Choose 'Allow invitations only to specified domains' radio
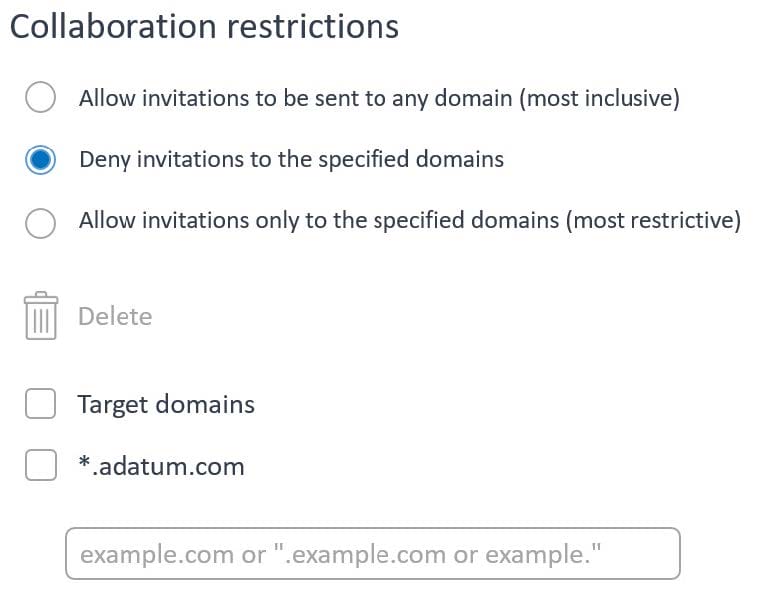The width and height of the screenshot is (758, 594). click(x=41, y=222)
